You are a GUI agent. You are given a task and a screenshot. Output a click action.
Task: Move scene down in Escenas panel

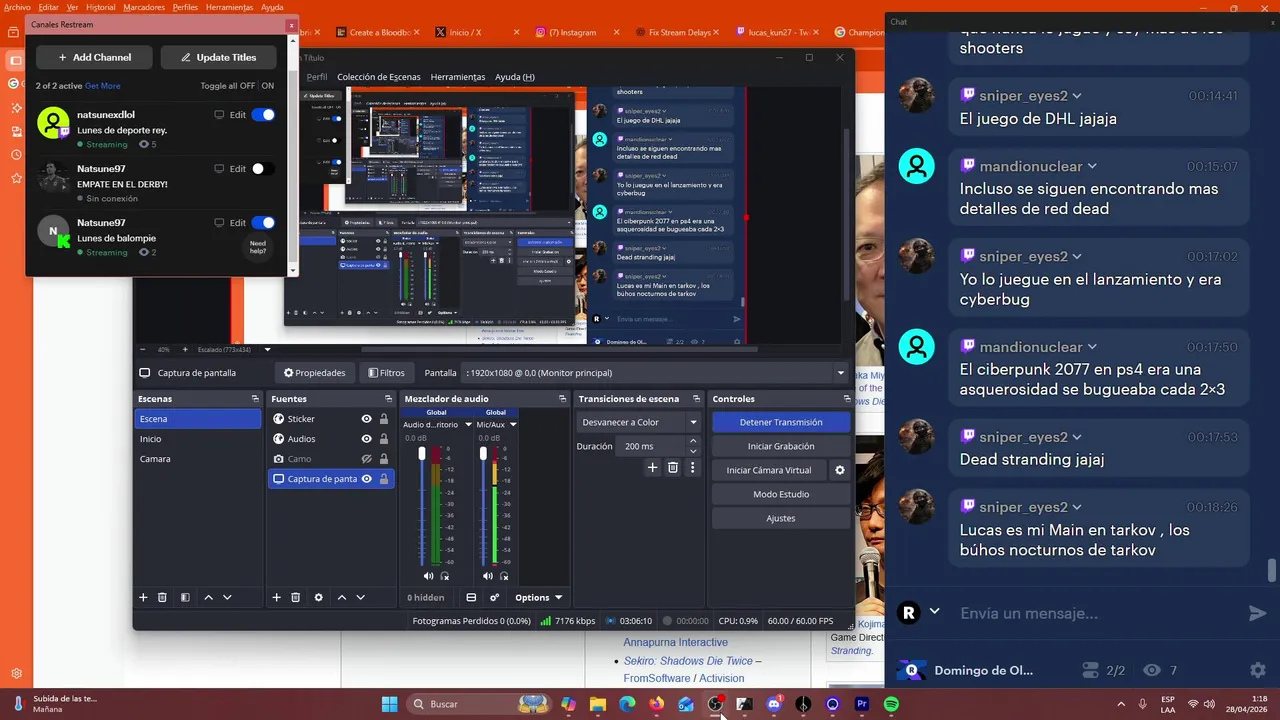point(227,597)
